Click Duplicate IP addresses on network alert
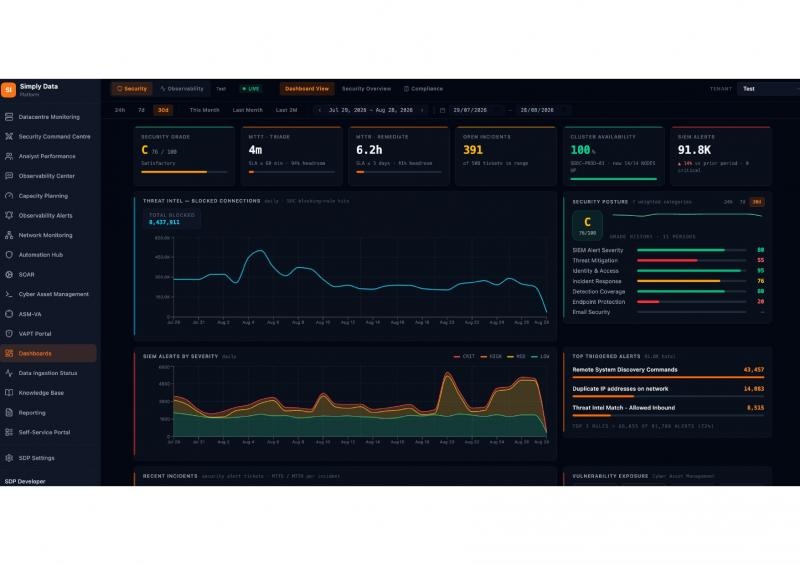Viewport: 800px width, 565px height. [x=668, y=390]
